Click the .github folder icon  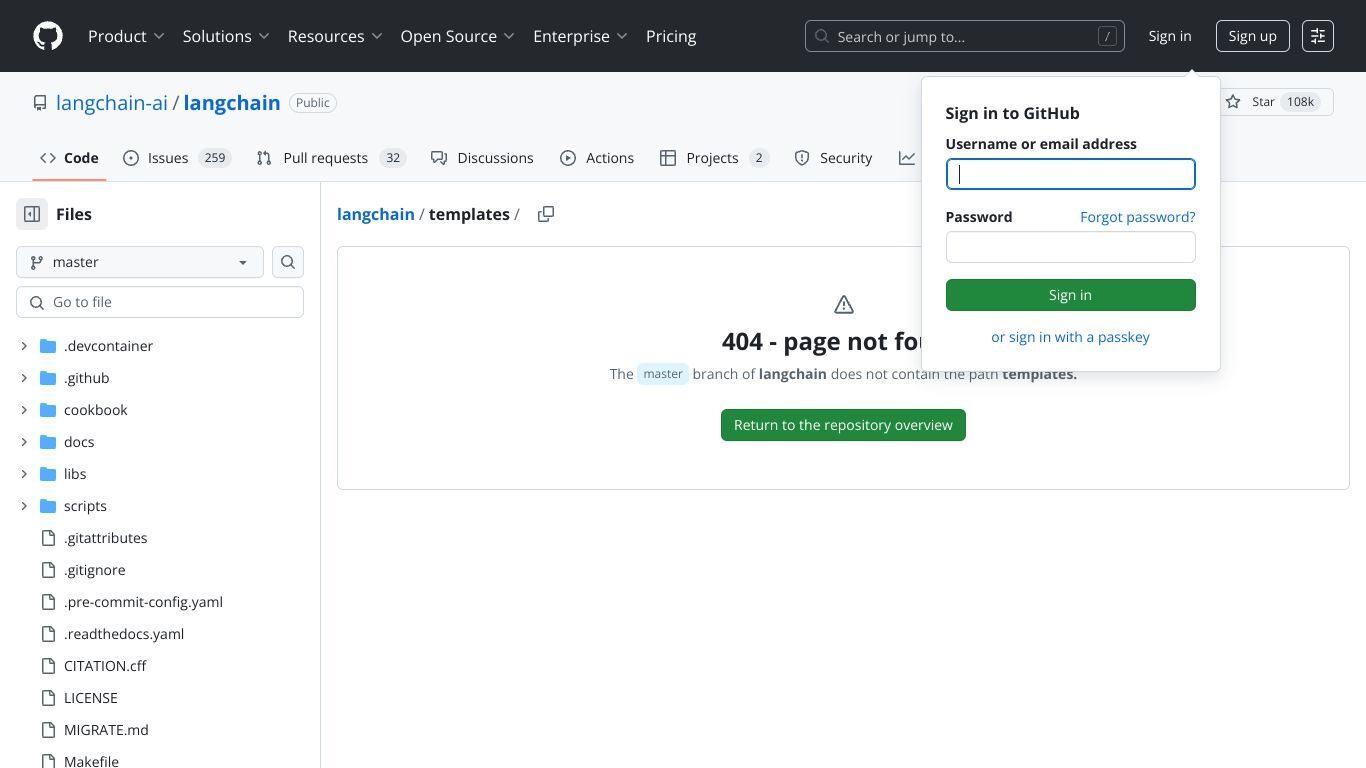[48, 378]
